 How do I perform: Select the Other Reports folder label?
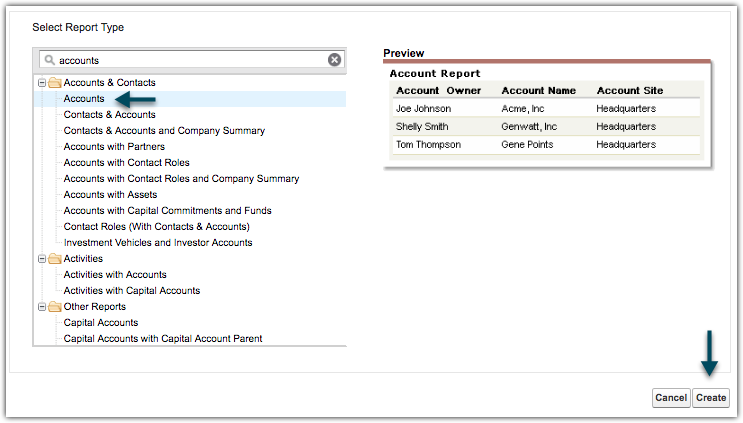[95, 307]
